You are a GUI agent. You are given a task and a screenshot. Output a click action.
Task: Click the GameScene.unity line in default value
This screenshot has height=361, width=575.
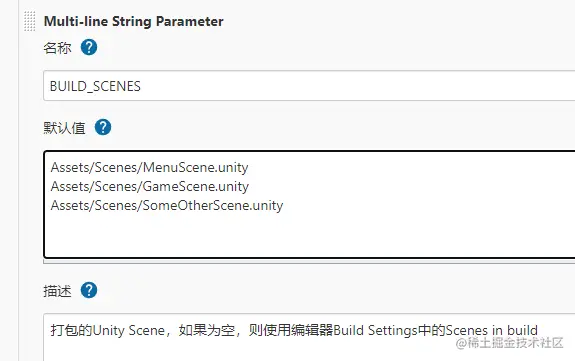point(150,186)
